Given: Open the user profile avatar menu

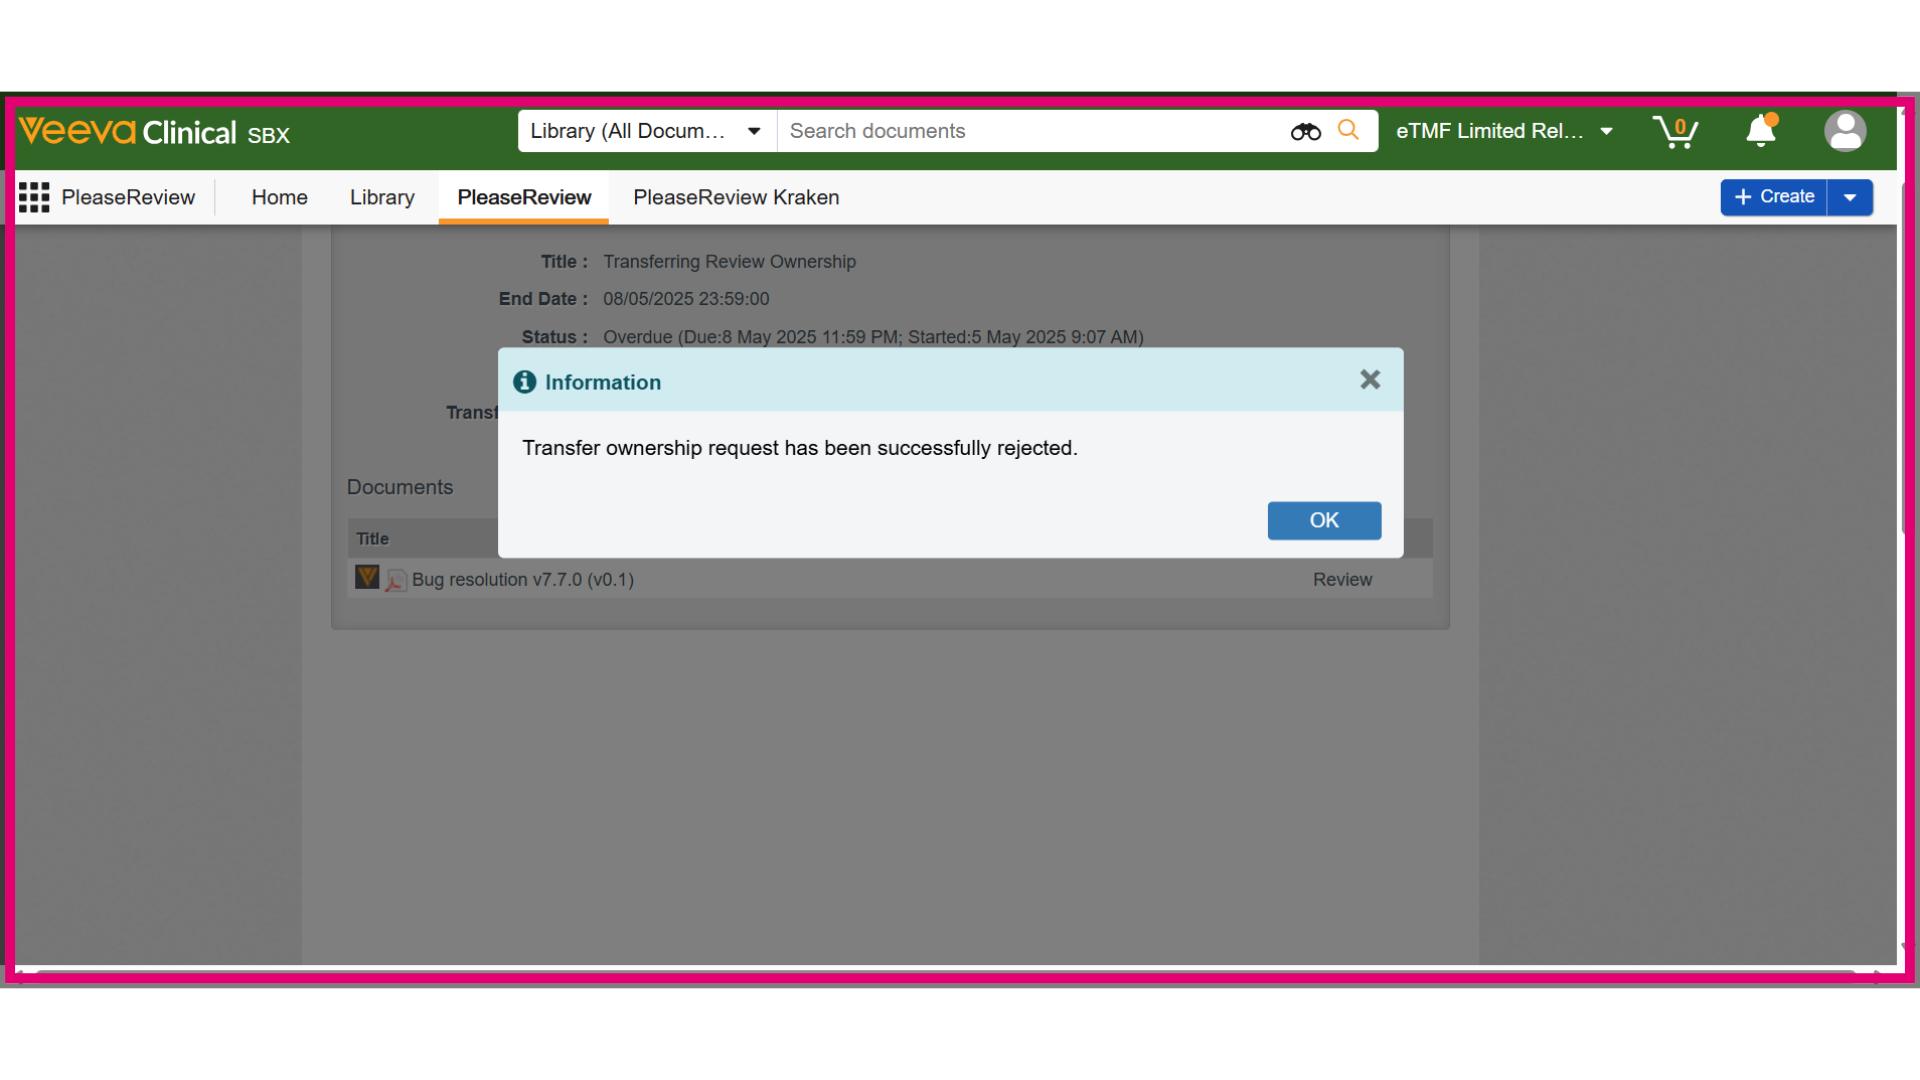Looking at the screenshot, I should coord(1845,131).
